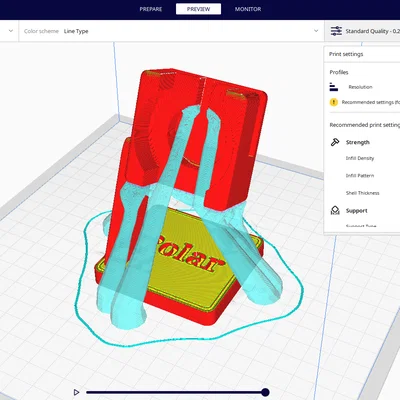Viewport: 400px width, 400px height.
Task: Click the Solar text on model
Action: [189, 254]
